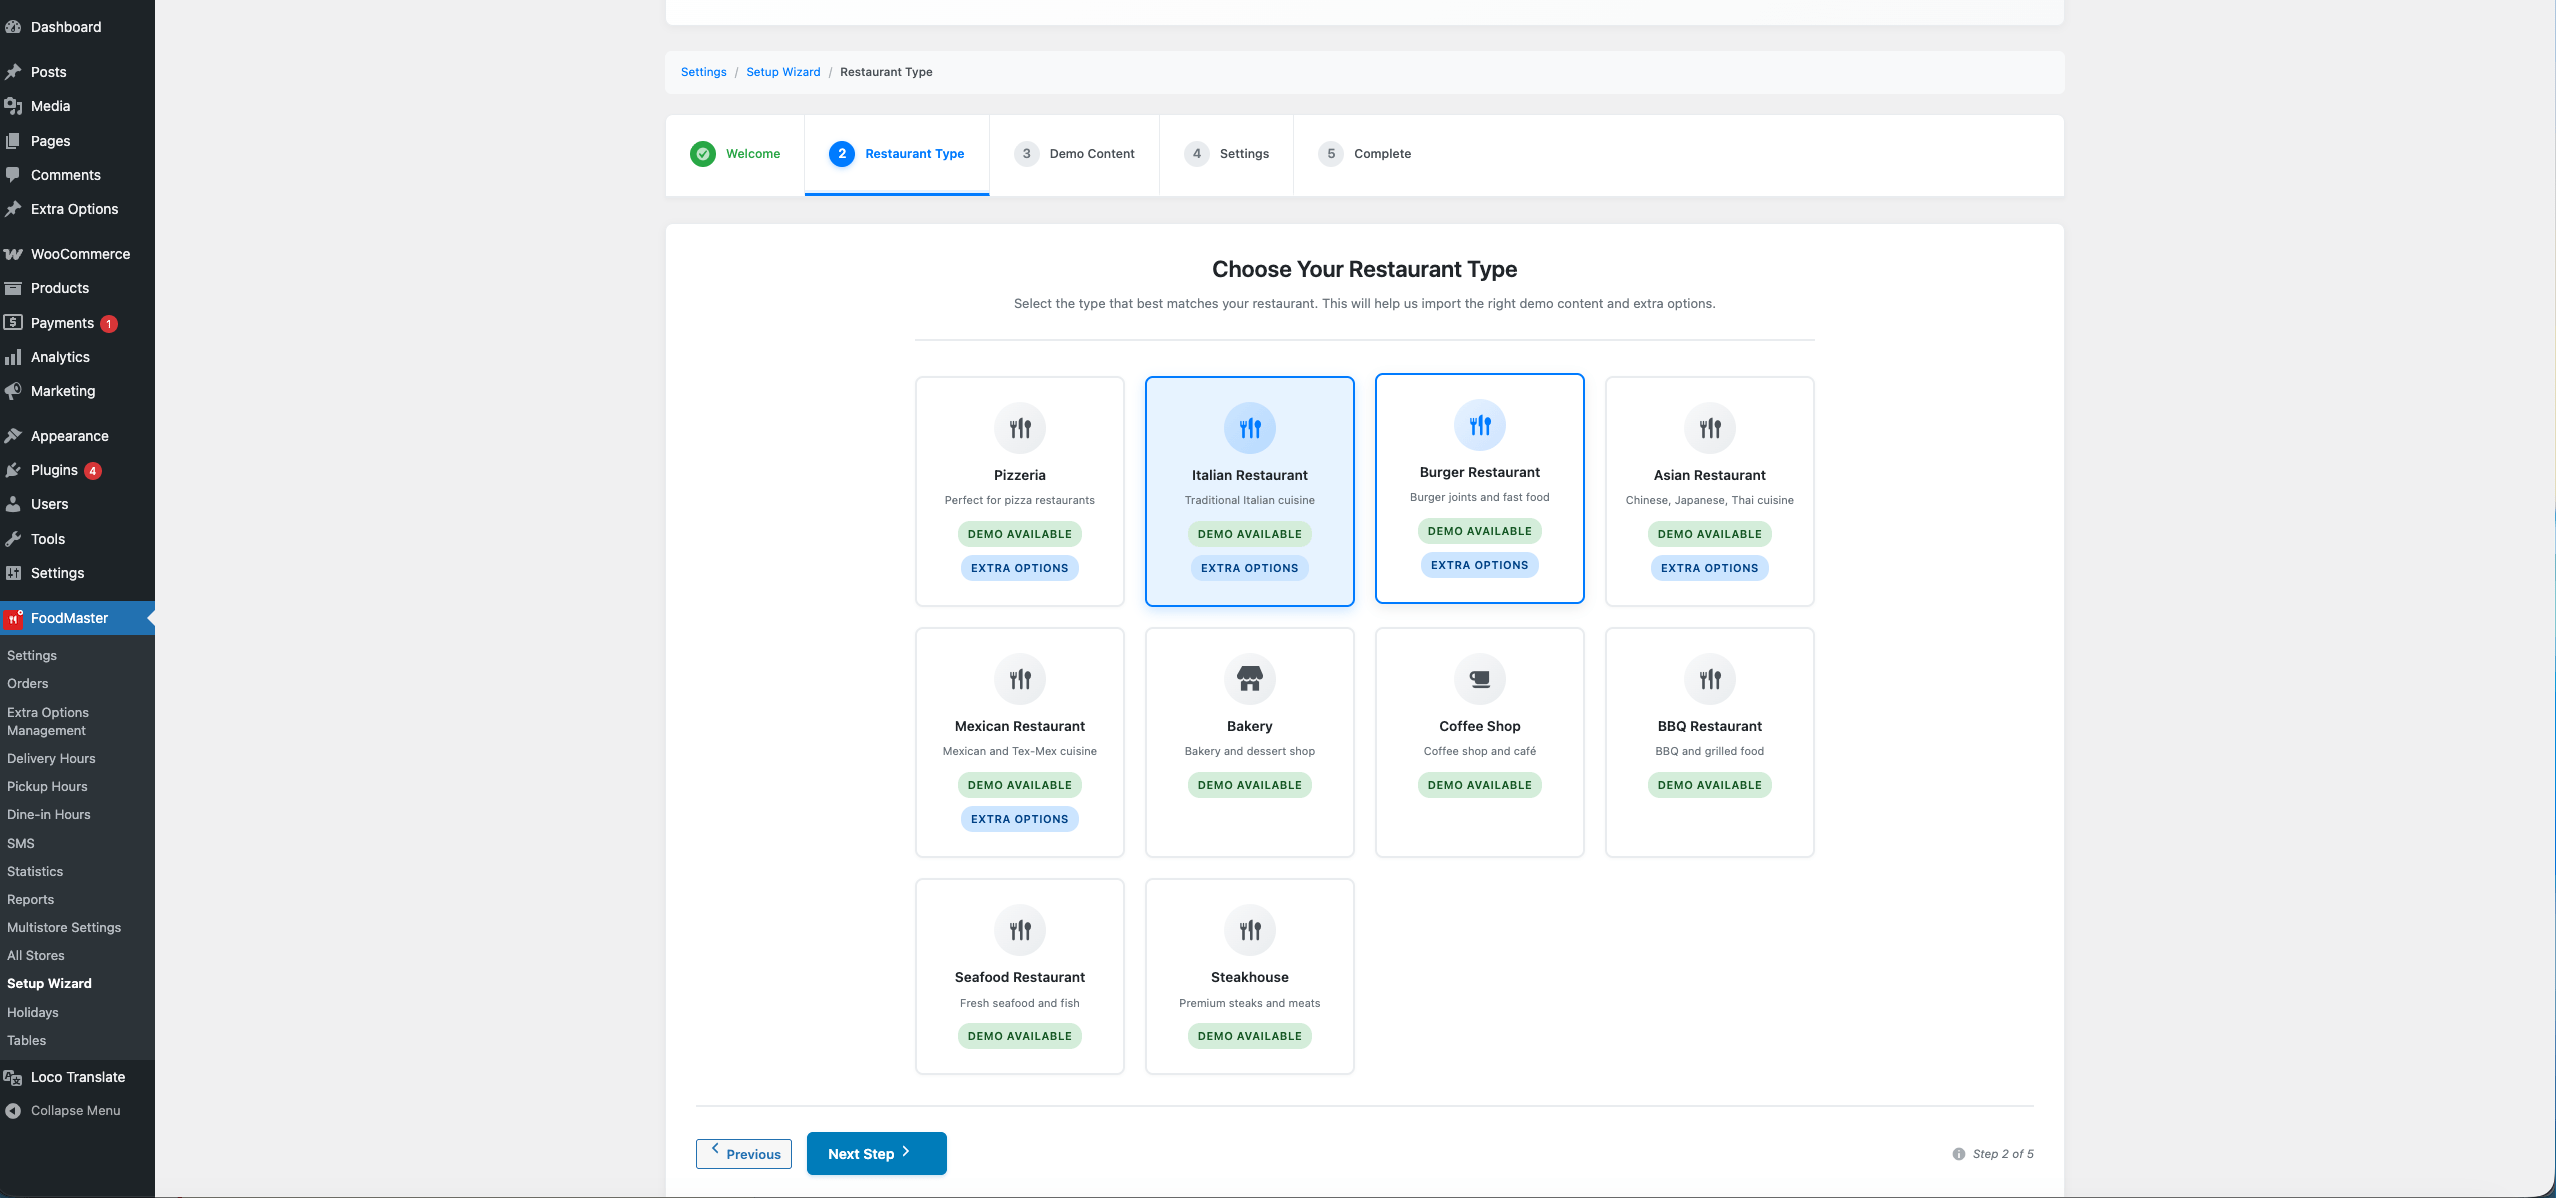Click the Tools wrench icon

pos(14,538)
